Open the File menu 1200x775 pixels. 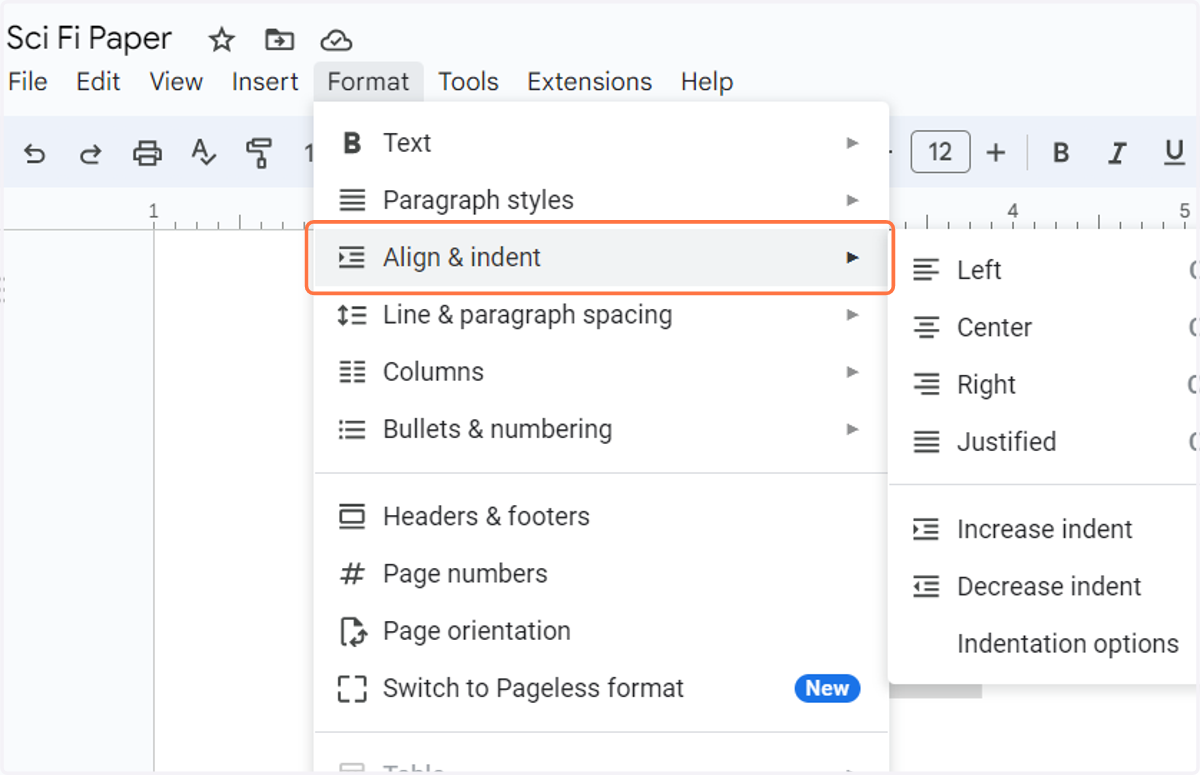pyautogui.click(x=28, y=82)
